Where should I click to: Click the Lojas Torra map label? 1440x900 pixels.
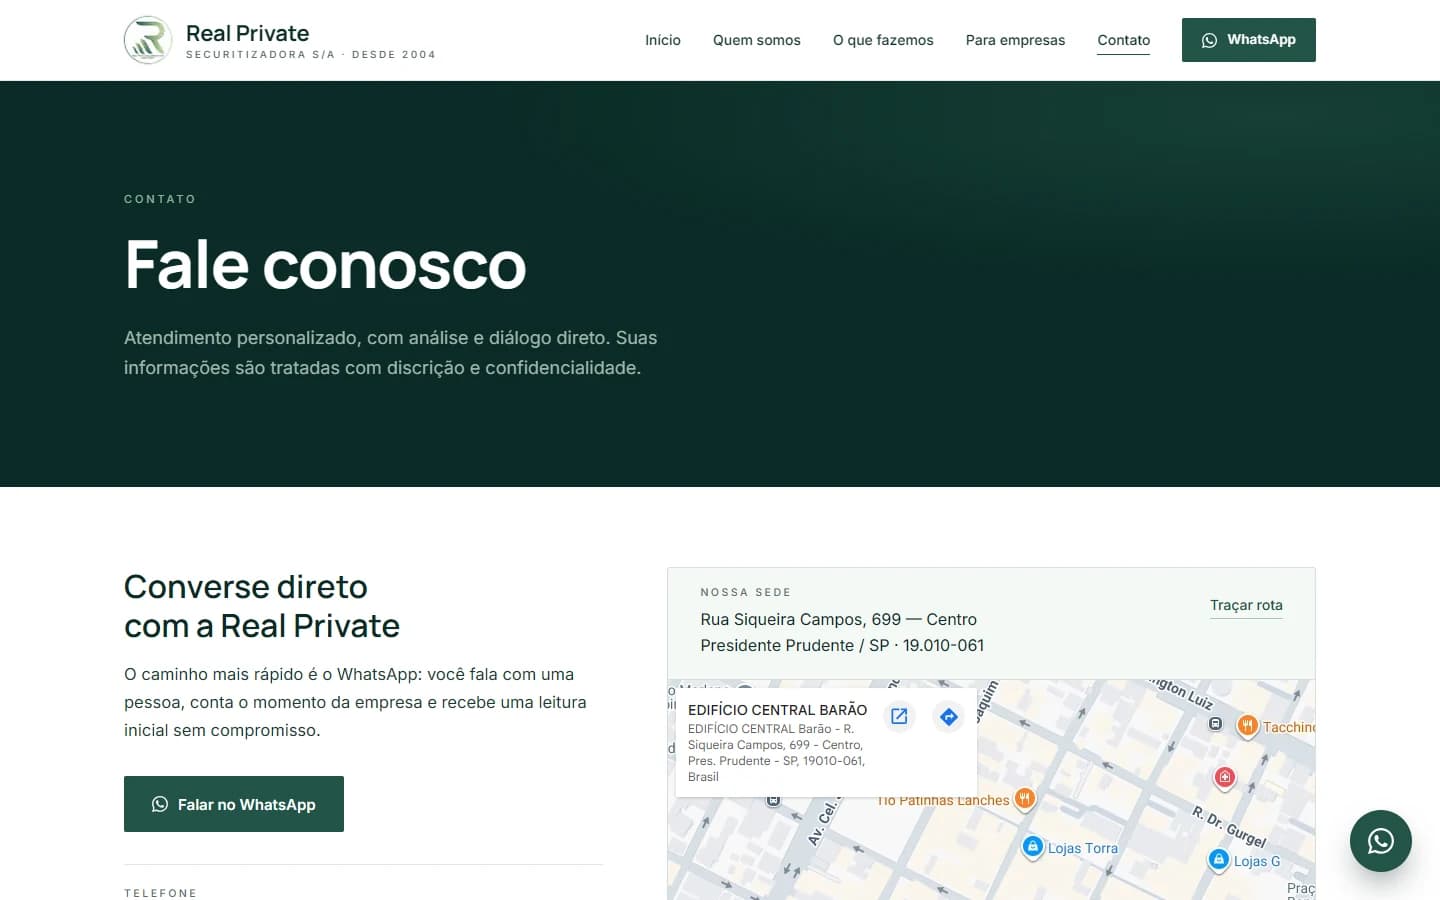pos(1083,848)
